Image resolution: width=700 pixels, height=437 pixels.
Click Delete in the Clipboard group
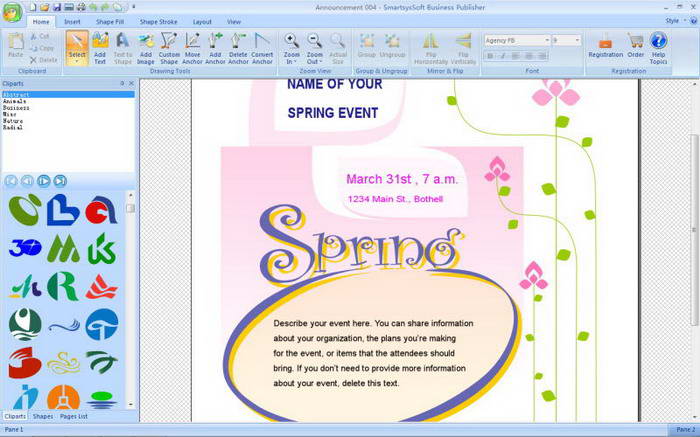[43, 60]
